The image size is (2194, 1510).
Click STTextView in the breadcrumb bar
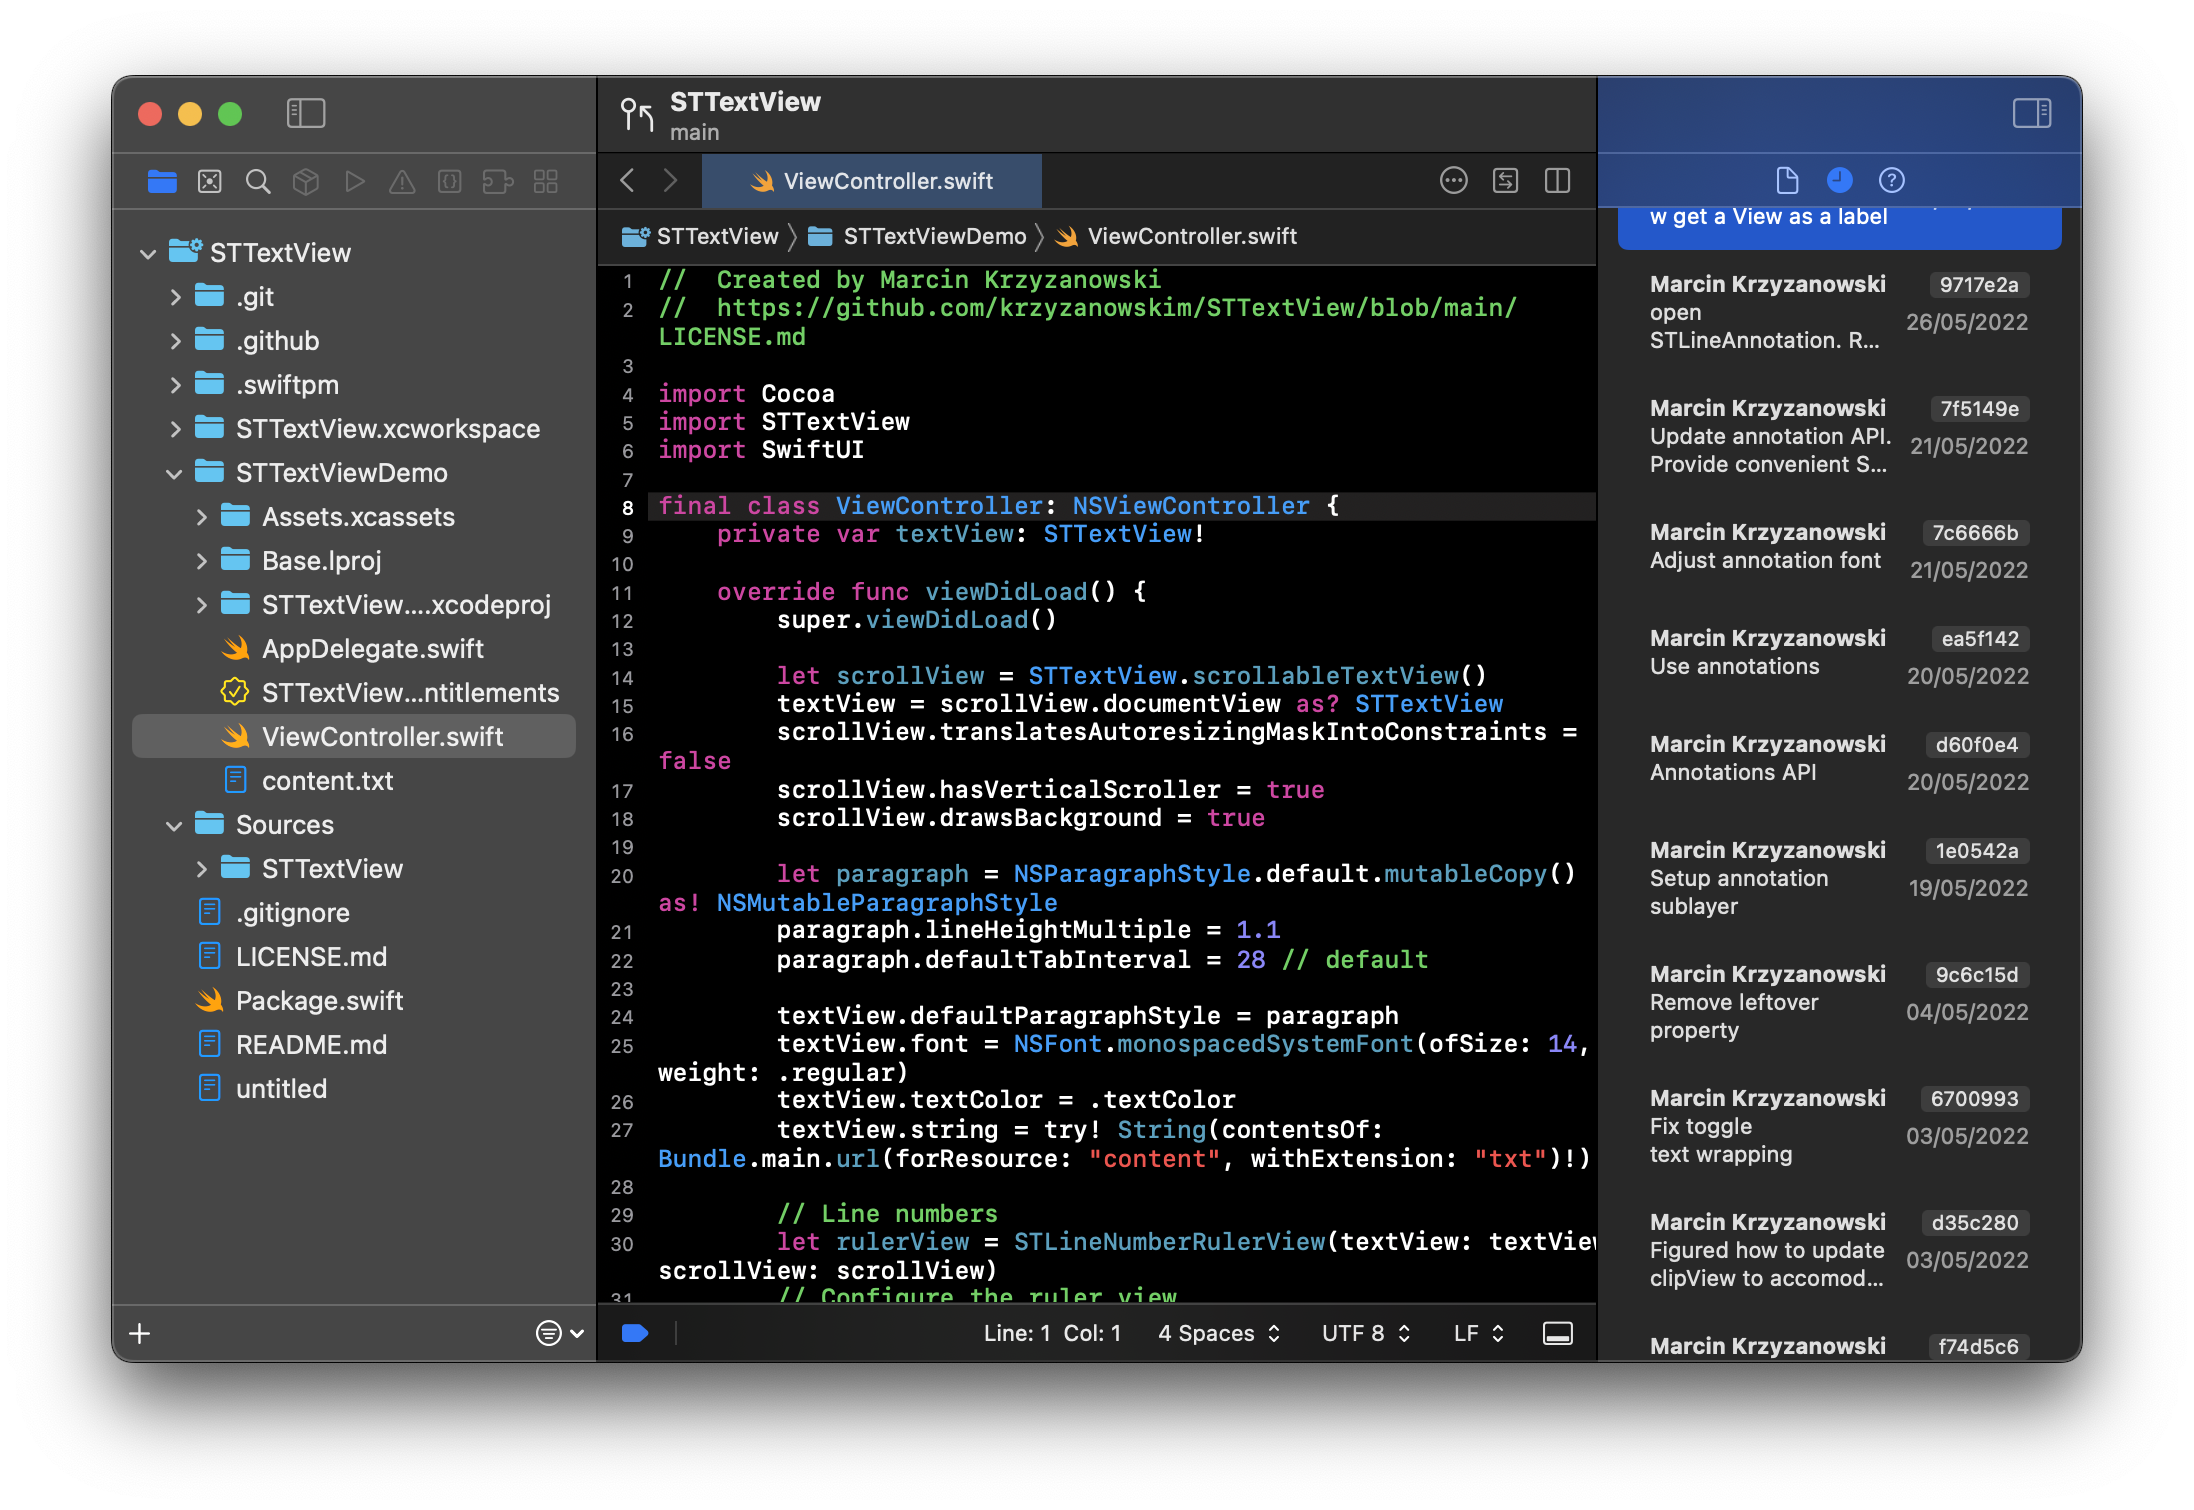pos(700,237)
